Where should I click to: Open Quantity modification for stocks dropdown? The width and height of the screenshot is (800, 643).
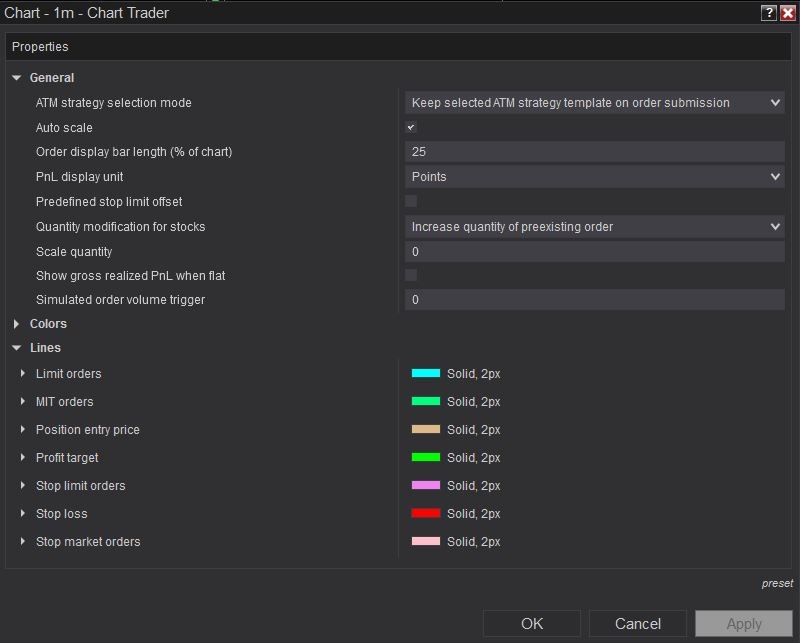coord(594,227)
